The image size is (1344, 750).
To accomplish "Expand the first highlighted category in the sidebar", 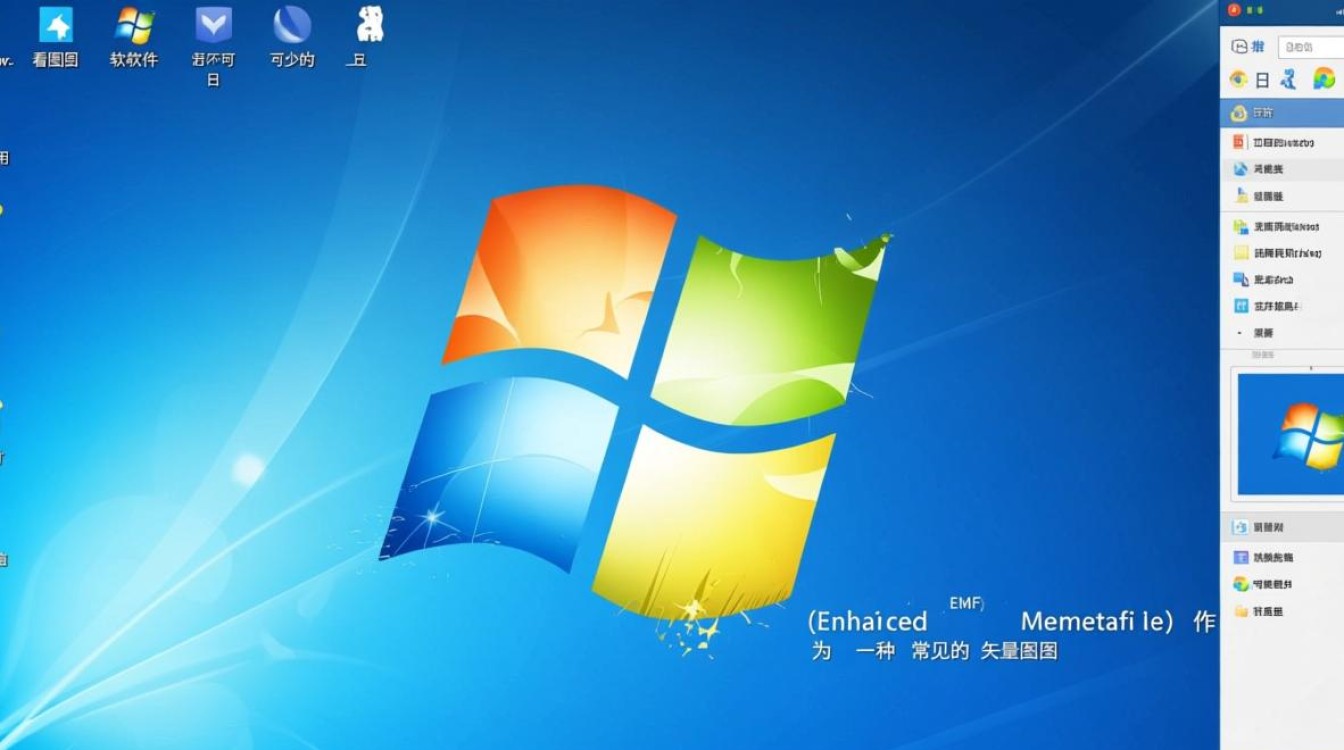I will 1270,112.
